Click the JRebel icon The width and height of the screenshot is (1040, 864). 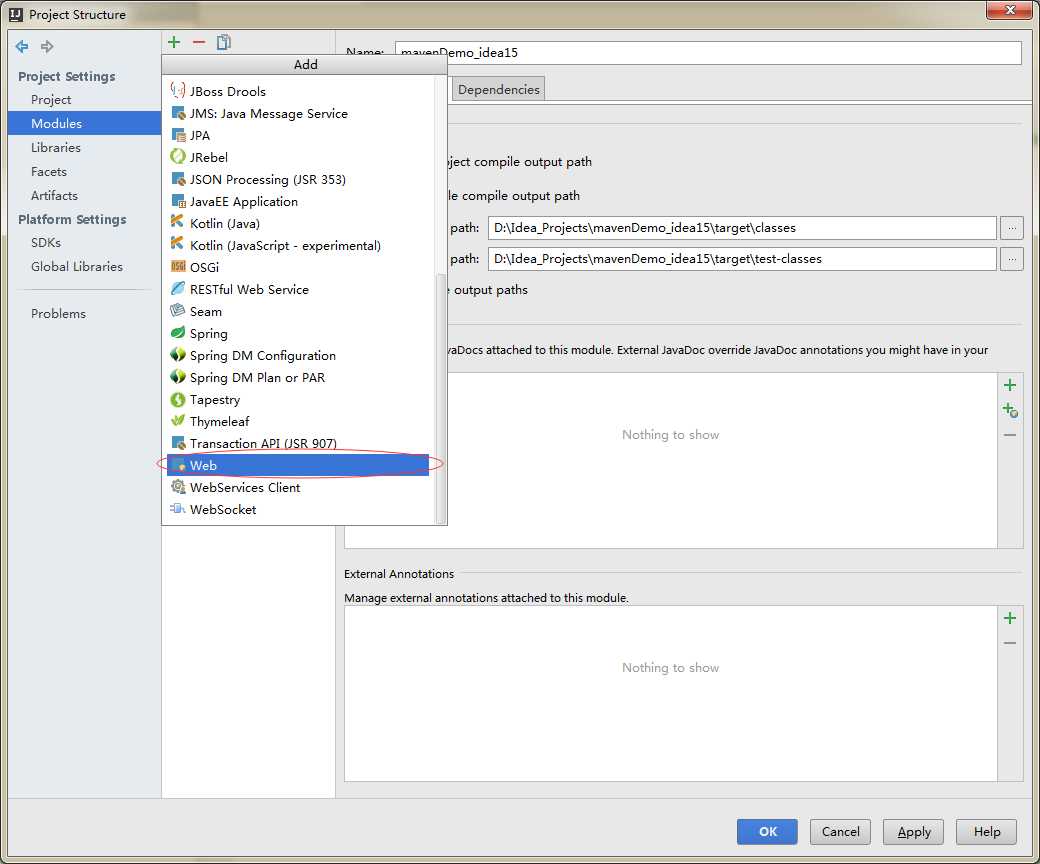coord(178,156)
